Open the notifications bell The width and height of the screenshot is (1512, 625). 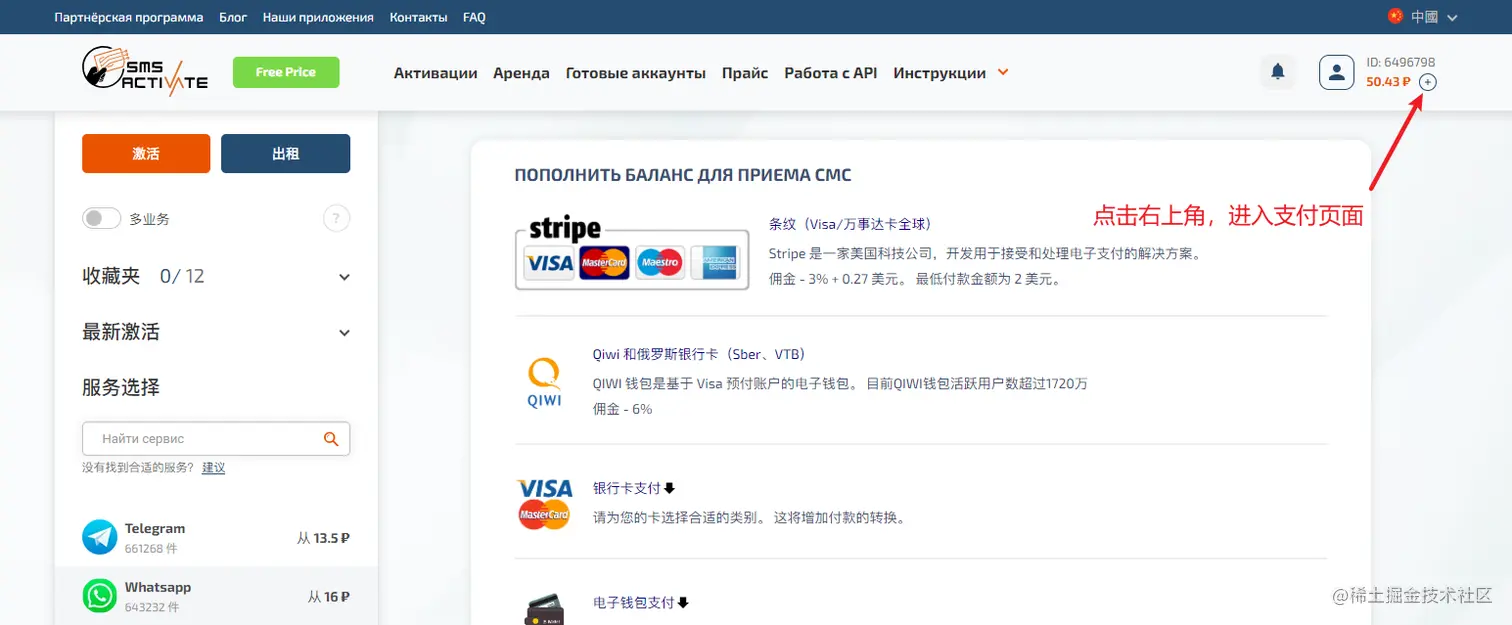pyautogui.click(x=1278, y=72)
